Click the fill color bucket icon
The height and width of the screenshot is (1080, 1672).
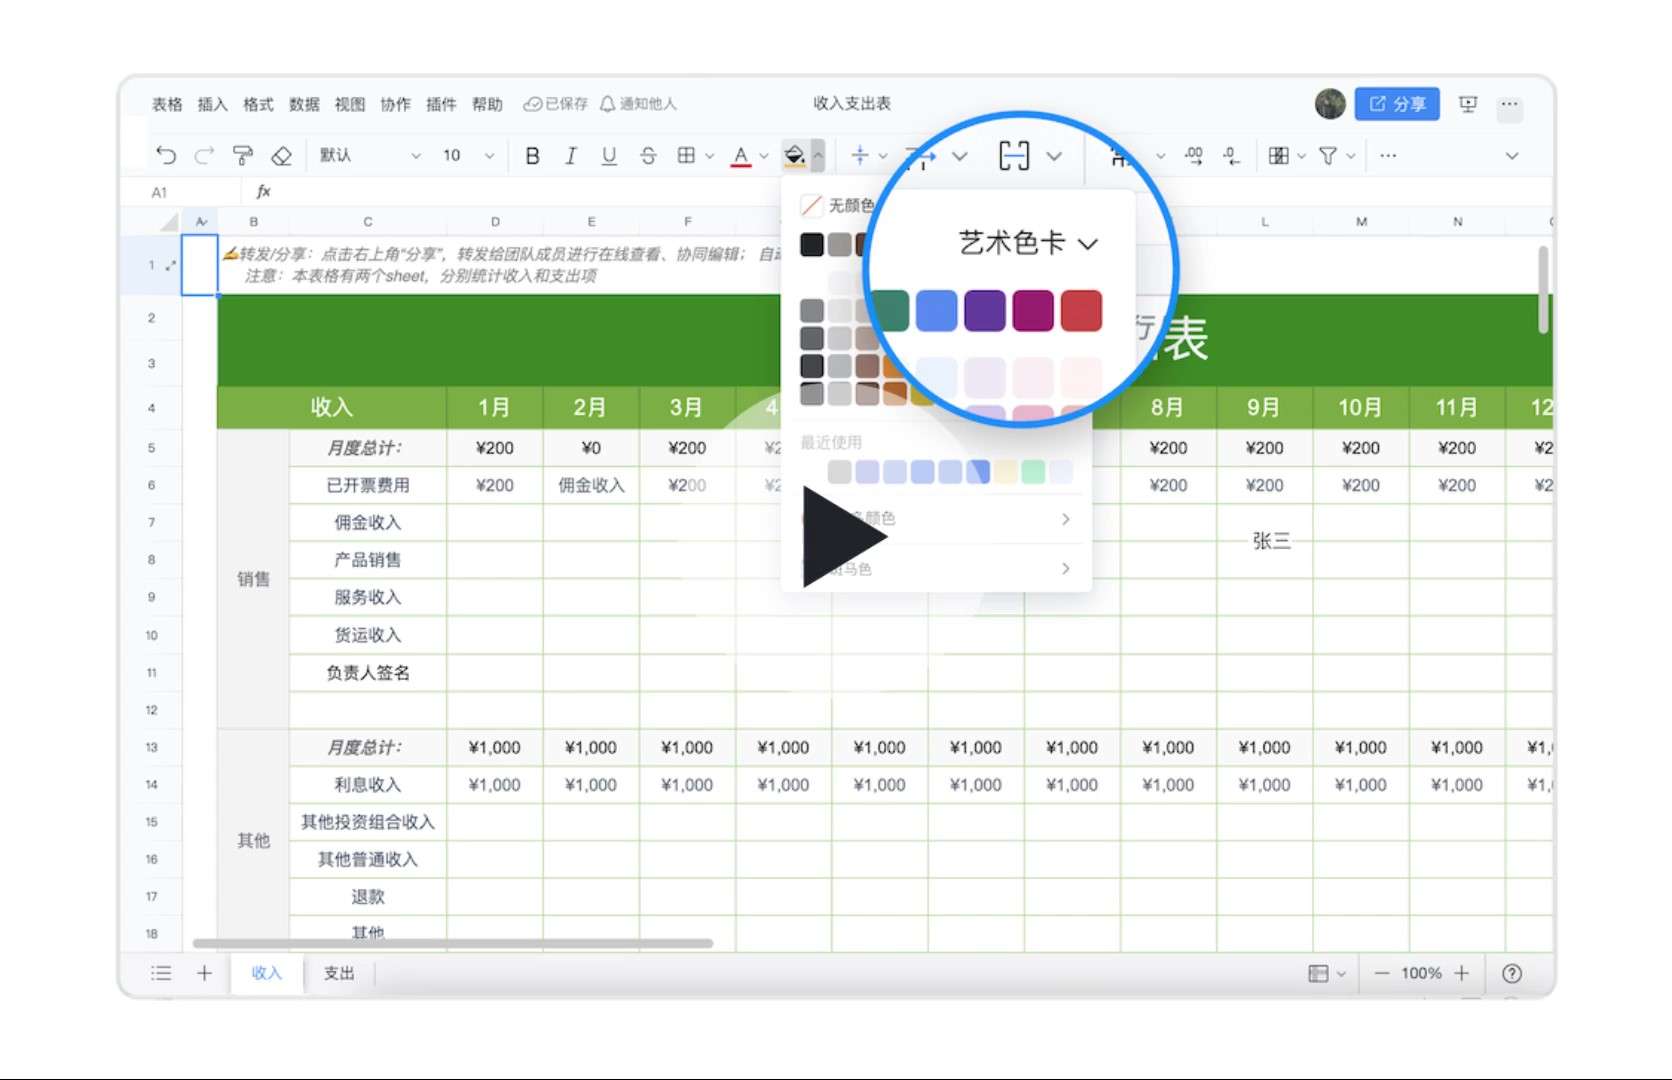795,155
